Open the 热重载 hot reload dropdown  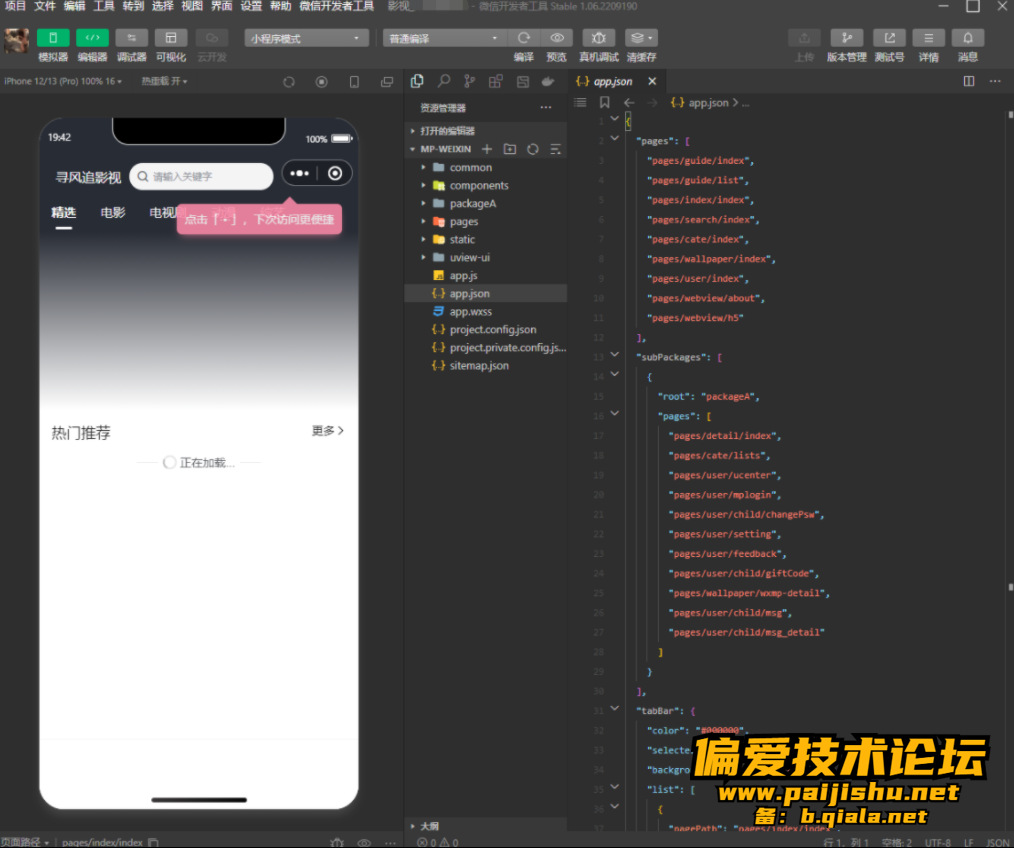pyautogui.click(x=164, y=82)
